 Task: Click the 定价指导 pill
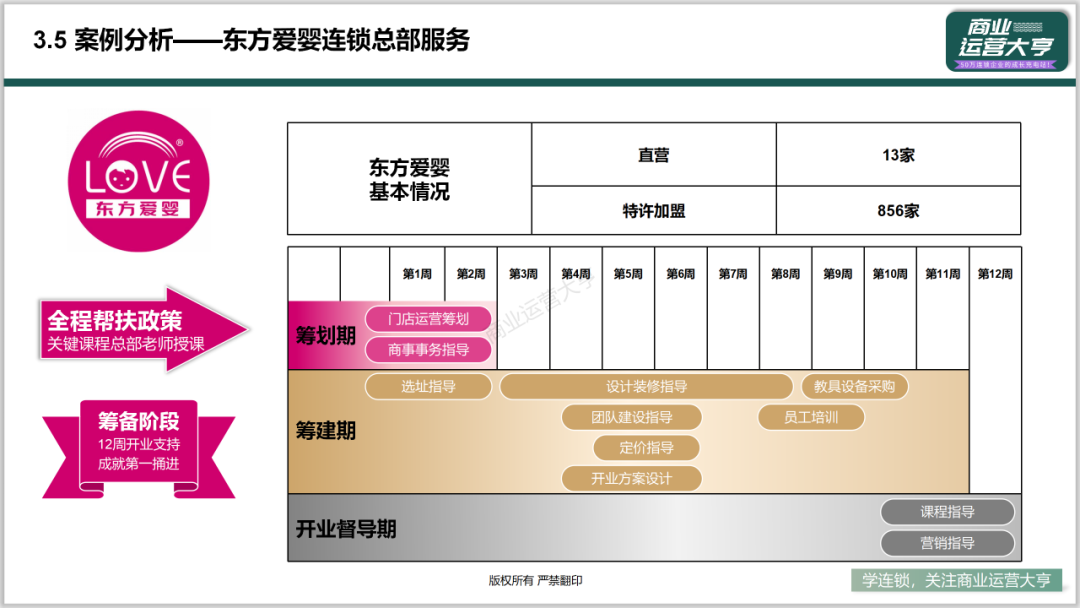pyautogui.click(x=646, y=448)
